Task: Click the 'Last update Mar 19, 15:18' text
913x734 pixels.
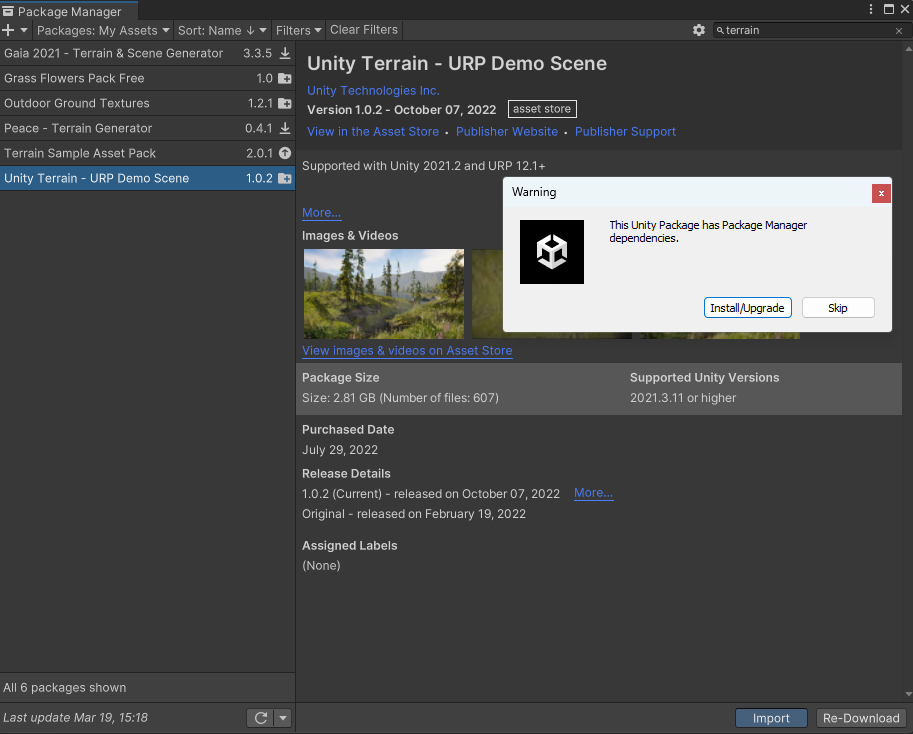Action: (75, 718)
